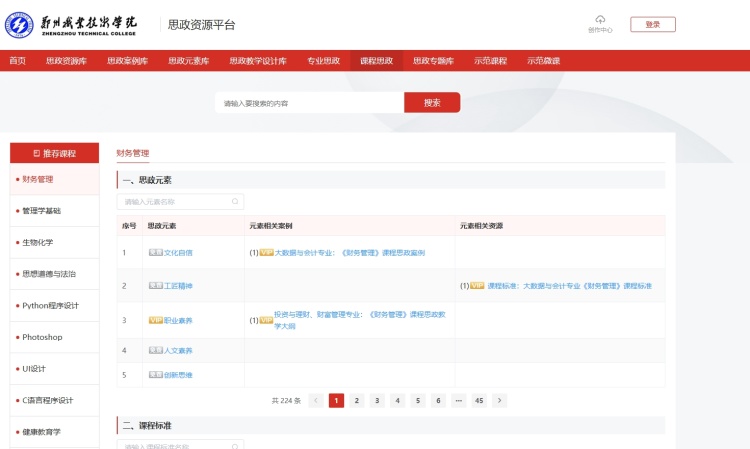Screen dimensions: 750x449
Task: Focus the main search box at top
Action: pos(310,103)
